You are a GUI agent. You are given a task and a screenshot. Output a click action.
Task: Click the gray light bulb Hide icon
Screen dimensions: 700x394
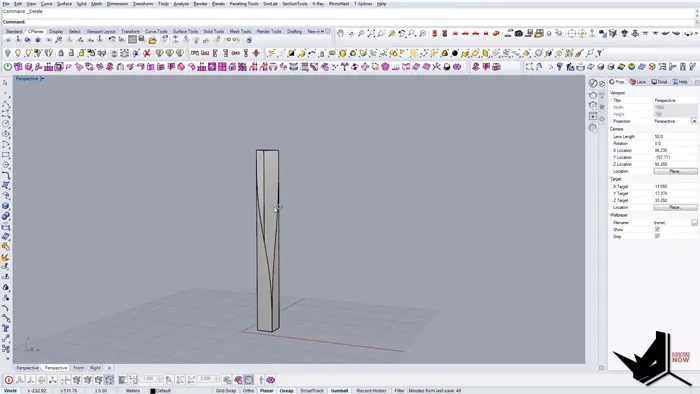(x=8, y=53)
